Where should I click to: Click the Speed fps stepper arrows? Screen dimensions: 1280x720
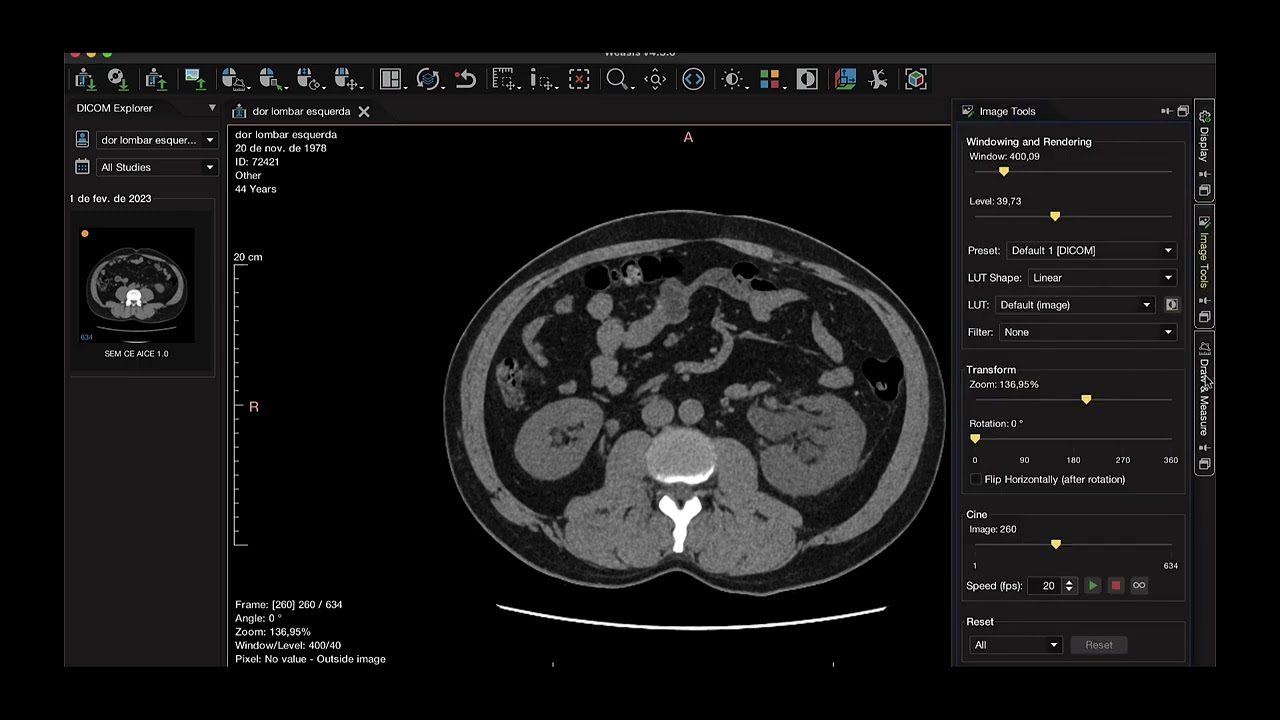point(1069,586)
